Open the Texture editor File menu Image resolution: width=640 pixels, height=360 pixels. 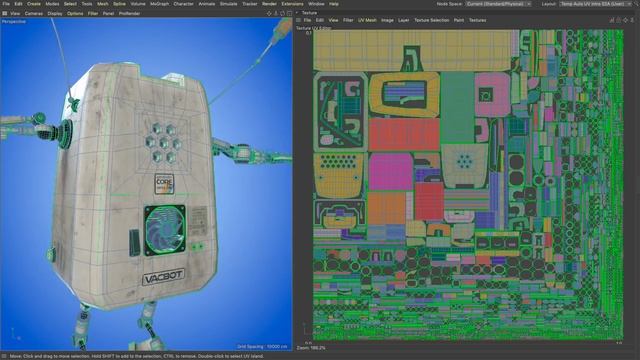tap(307, 20)
